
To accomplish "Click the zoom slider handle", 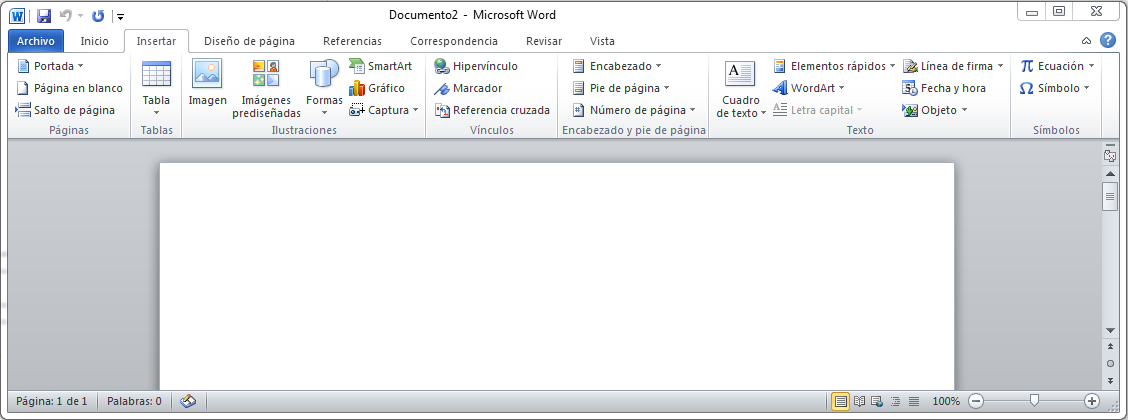I will click(1034, 401).
